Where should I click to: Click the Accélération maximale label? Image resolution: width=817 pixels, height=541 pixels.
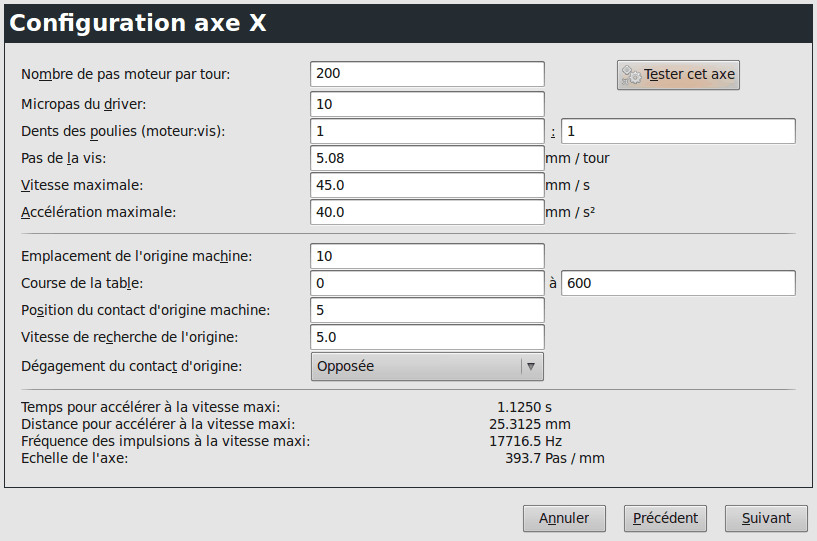(98, 213)
